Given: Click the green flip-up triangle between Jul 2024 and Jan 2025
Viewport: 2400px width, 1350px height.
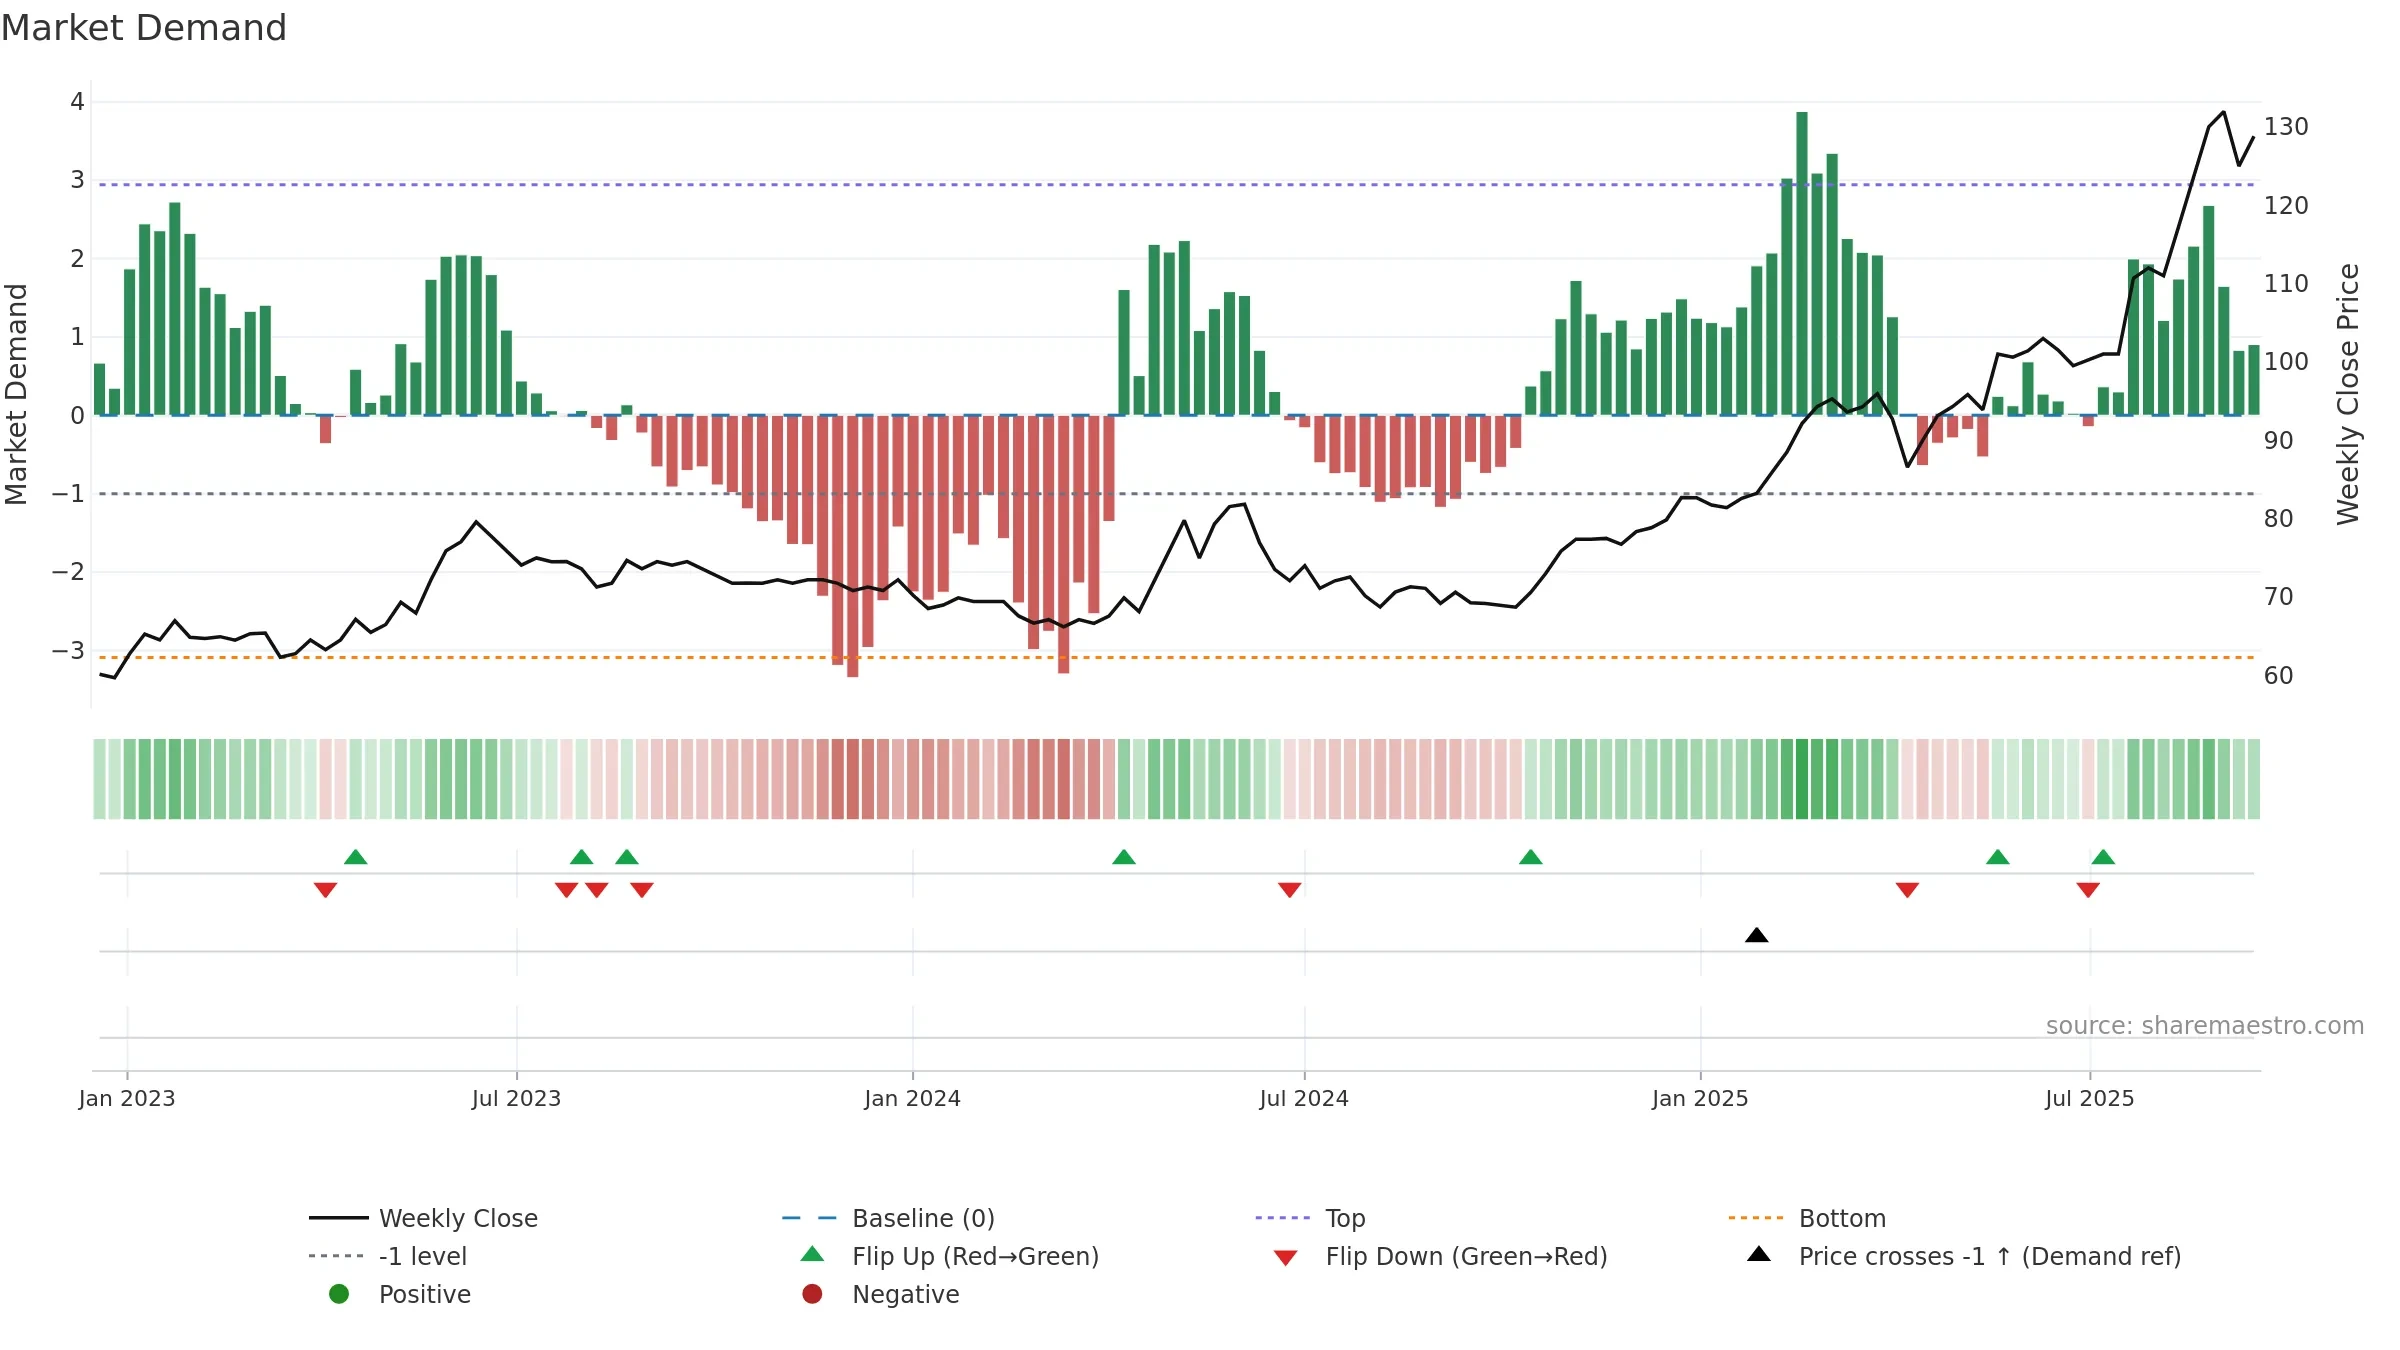Looking at the screenshot, I should (1531, 857).
